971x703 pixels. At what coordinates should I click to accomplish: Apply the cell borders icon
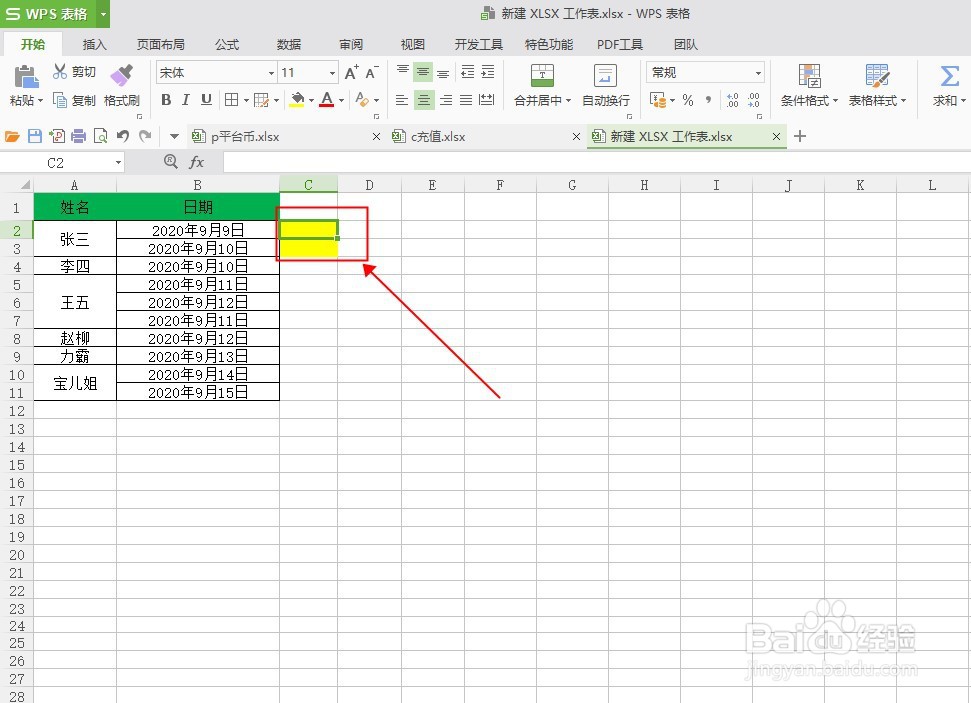(x=231, y=100)
